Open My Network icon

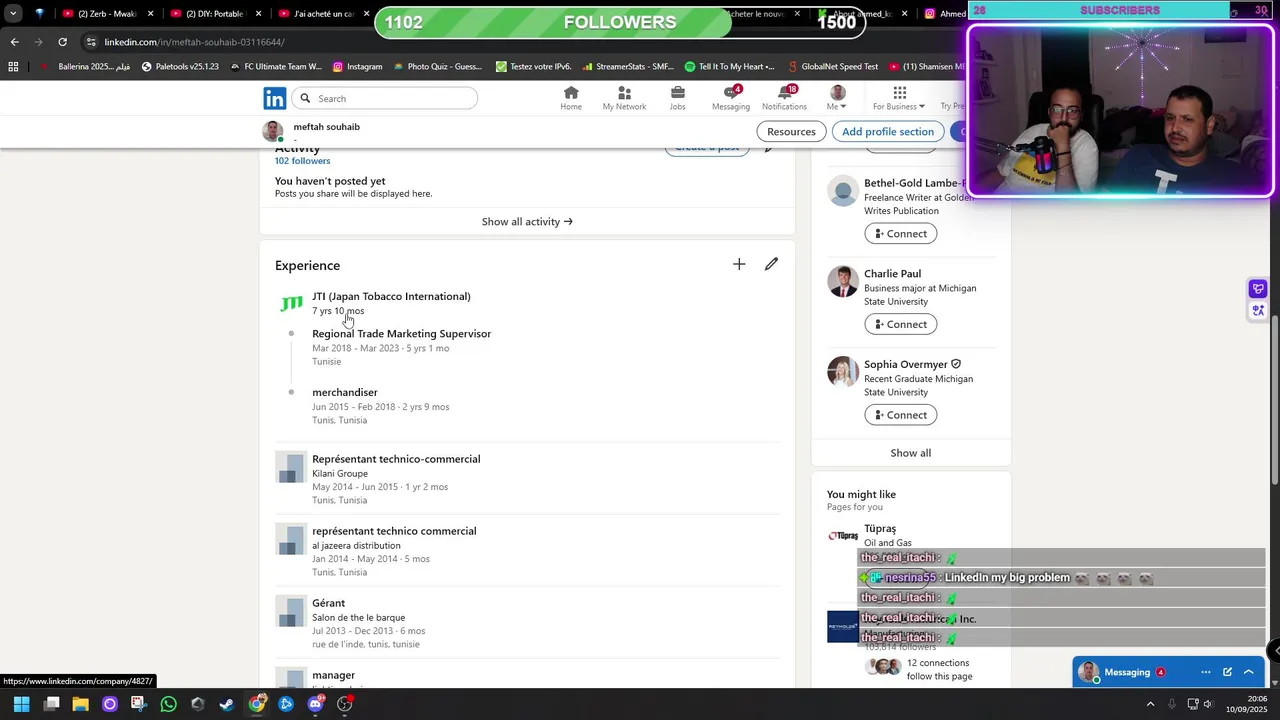(x=624, y=98)
